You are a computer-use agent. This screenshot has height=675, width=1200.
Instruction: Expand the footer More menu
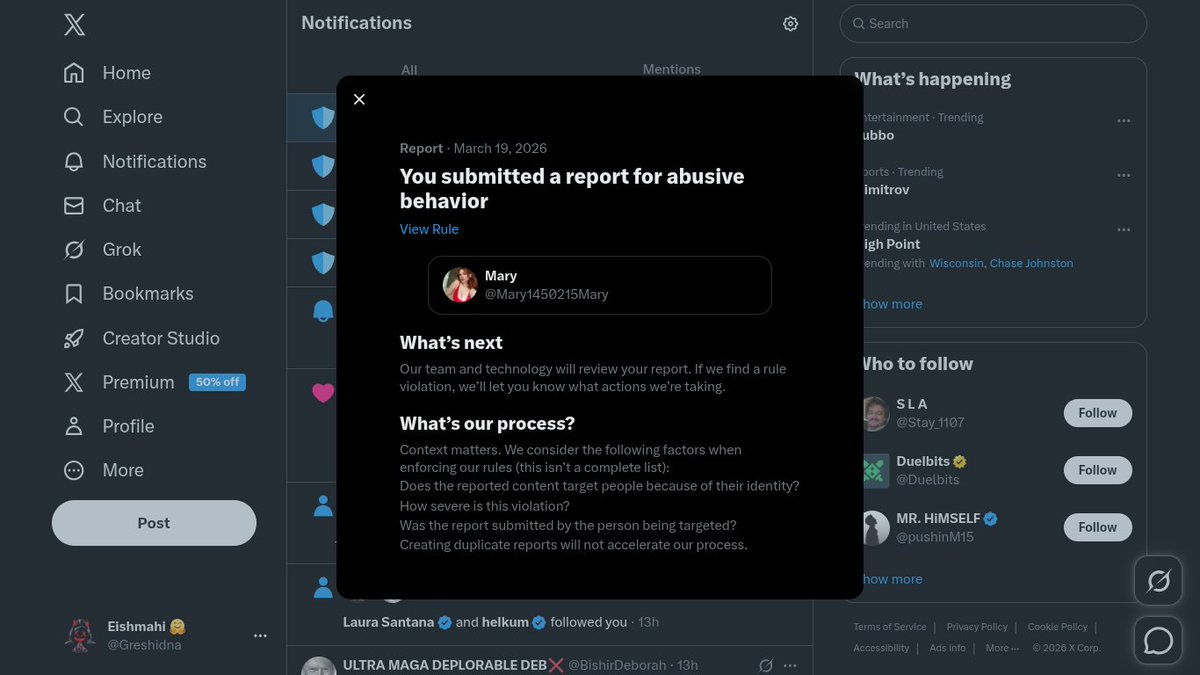click(1002, 648)
